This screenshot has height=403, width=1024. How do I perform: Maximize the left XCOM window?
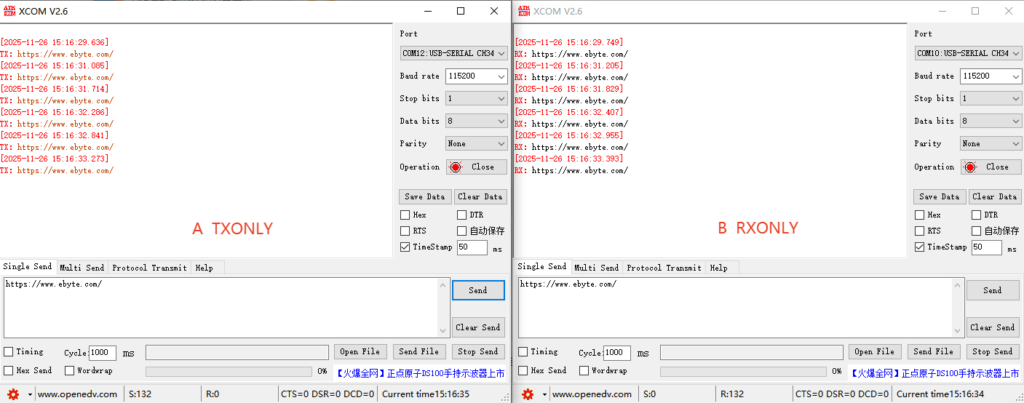[x=460, y=11]
